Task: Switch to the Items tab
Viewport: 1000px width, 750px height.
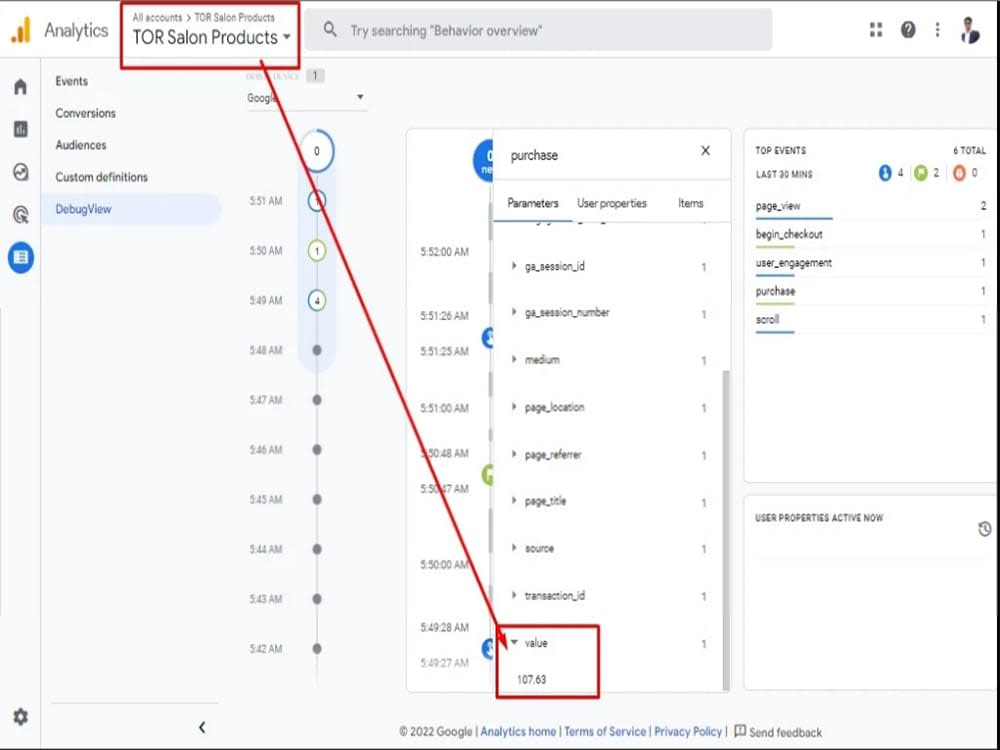Action: [x=691, y=202]
